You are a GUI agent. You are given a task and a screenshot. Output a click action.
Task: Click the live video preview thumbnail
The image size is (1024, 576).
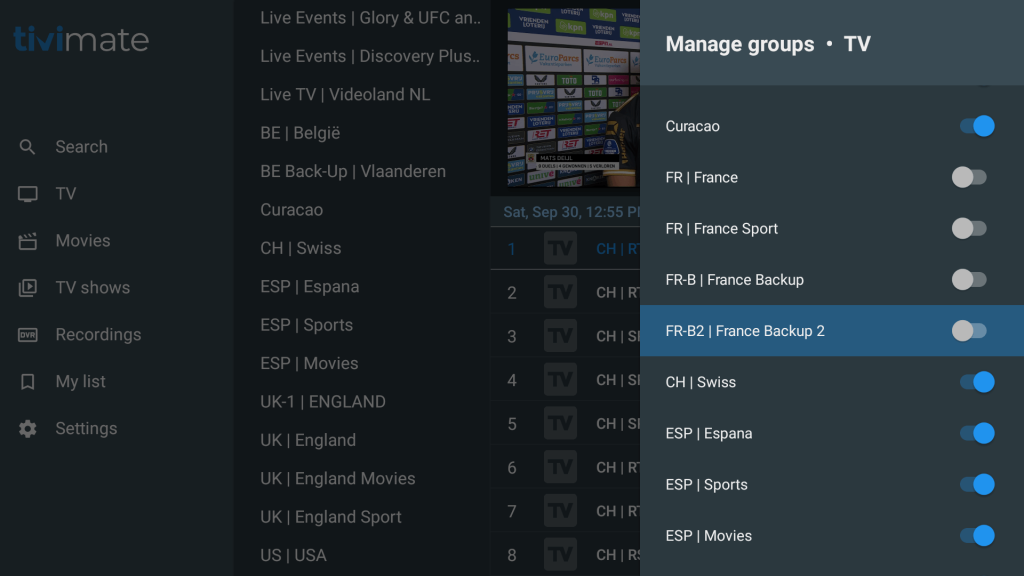coord(572,100)
